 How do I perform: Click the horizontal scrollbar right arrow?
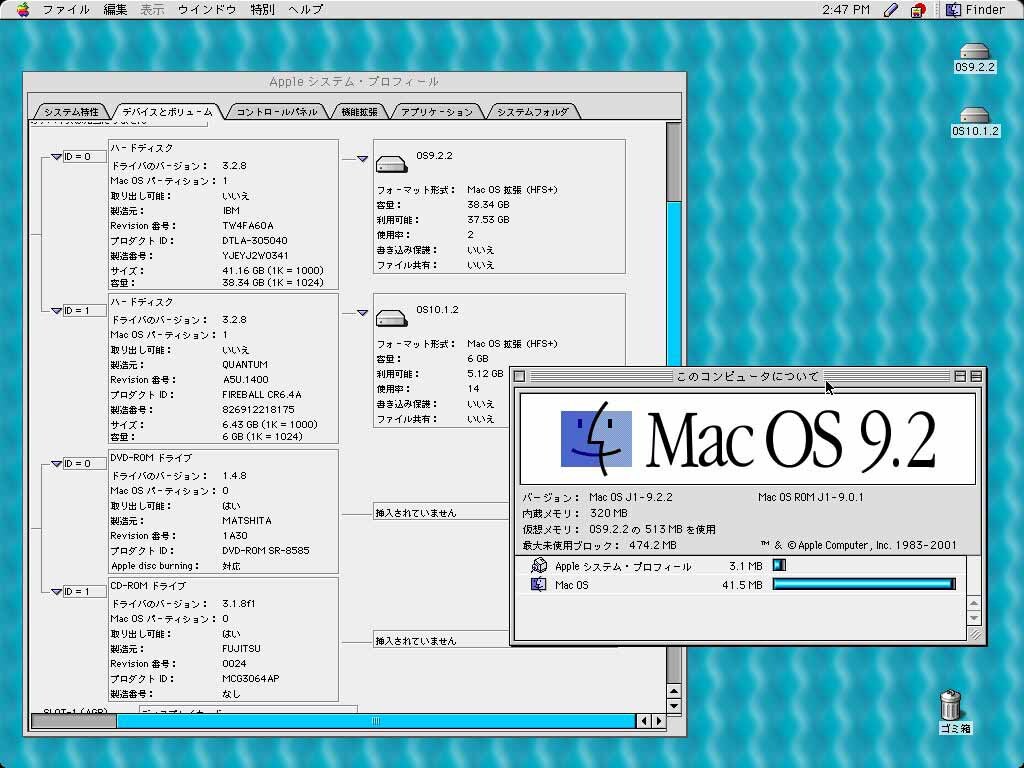tap(658, 721)
